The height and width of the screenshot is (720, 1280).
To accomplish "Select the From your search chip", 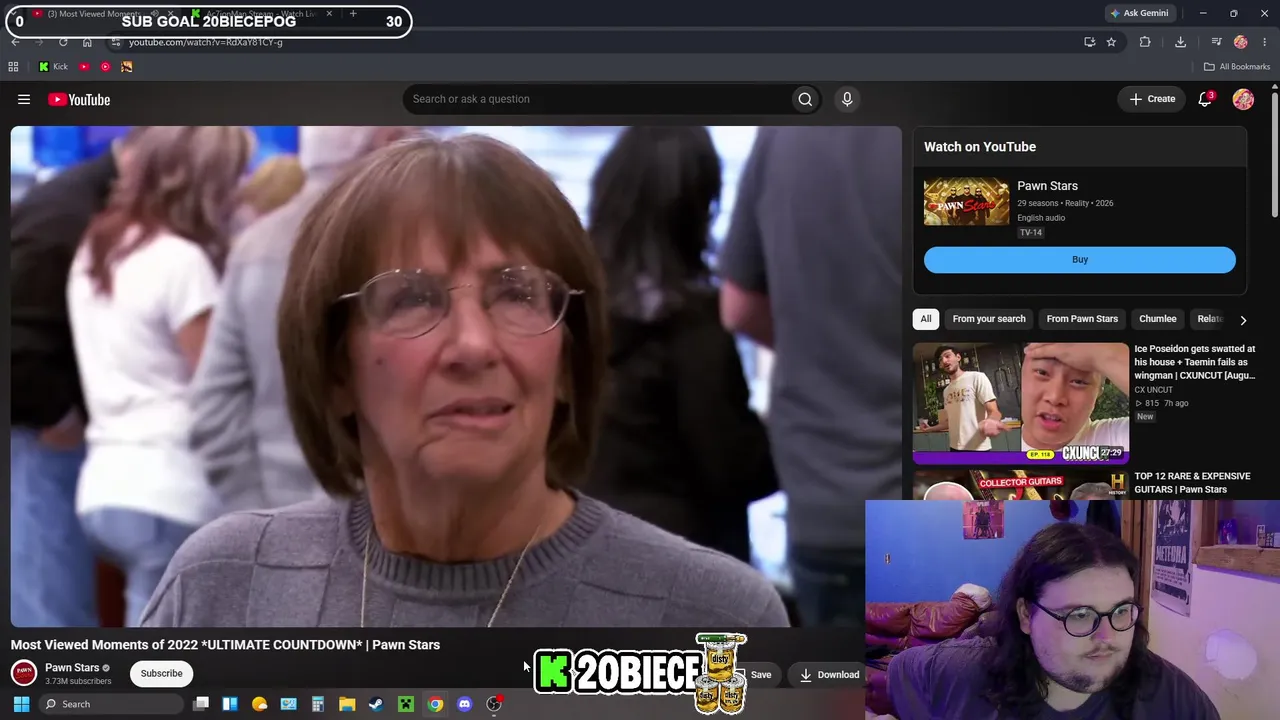I will pos(989,319).
